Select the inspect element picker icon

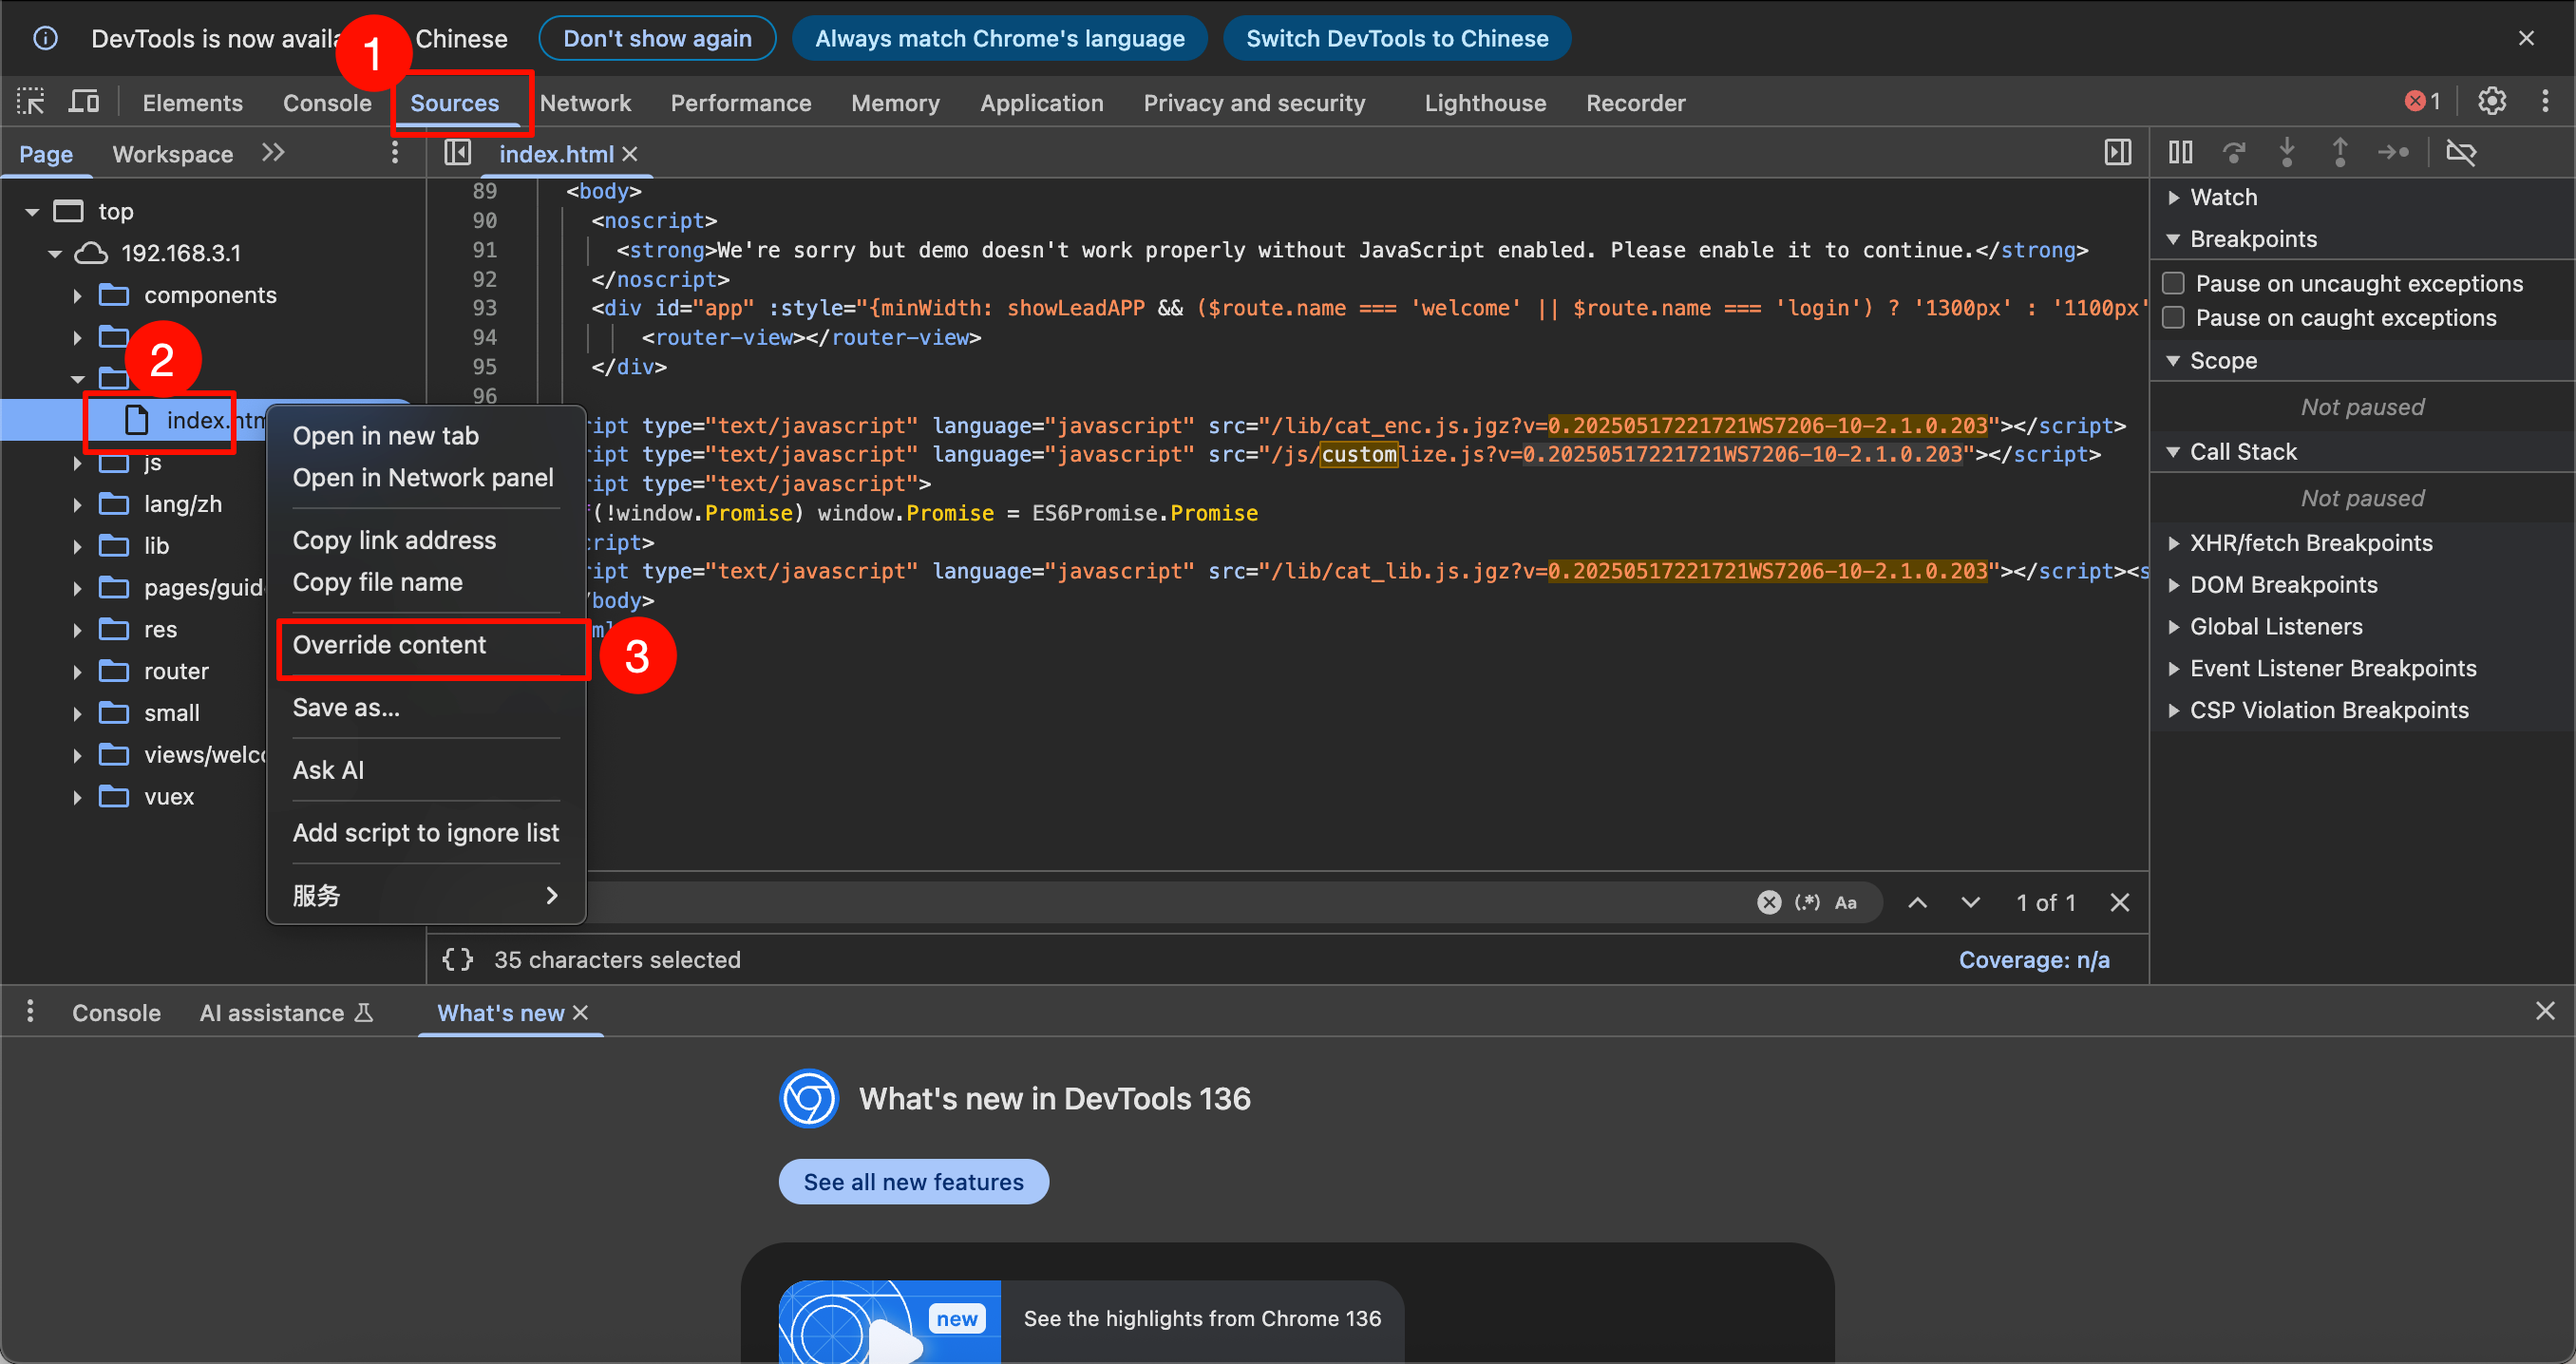(x=31, y=102)
